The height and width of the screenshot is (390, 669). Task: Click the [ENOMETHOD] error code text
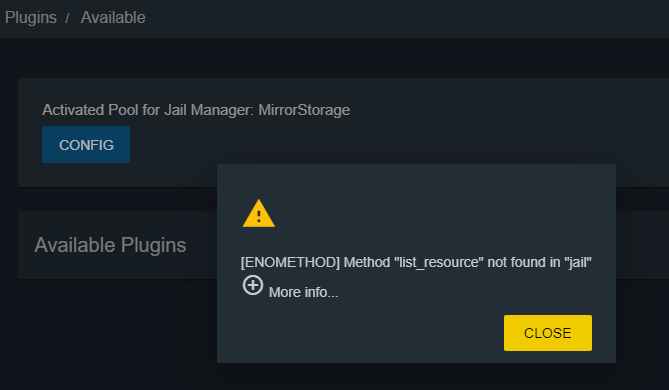(290, 262)
